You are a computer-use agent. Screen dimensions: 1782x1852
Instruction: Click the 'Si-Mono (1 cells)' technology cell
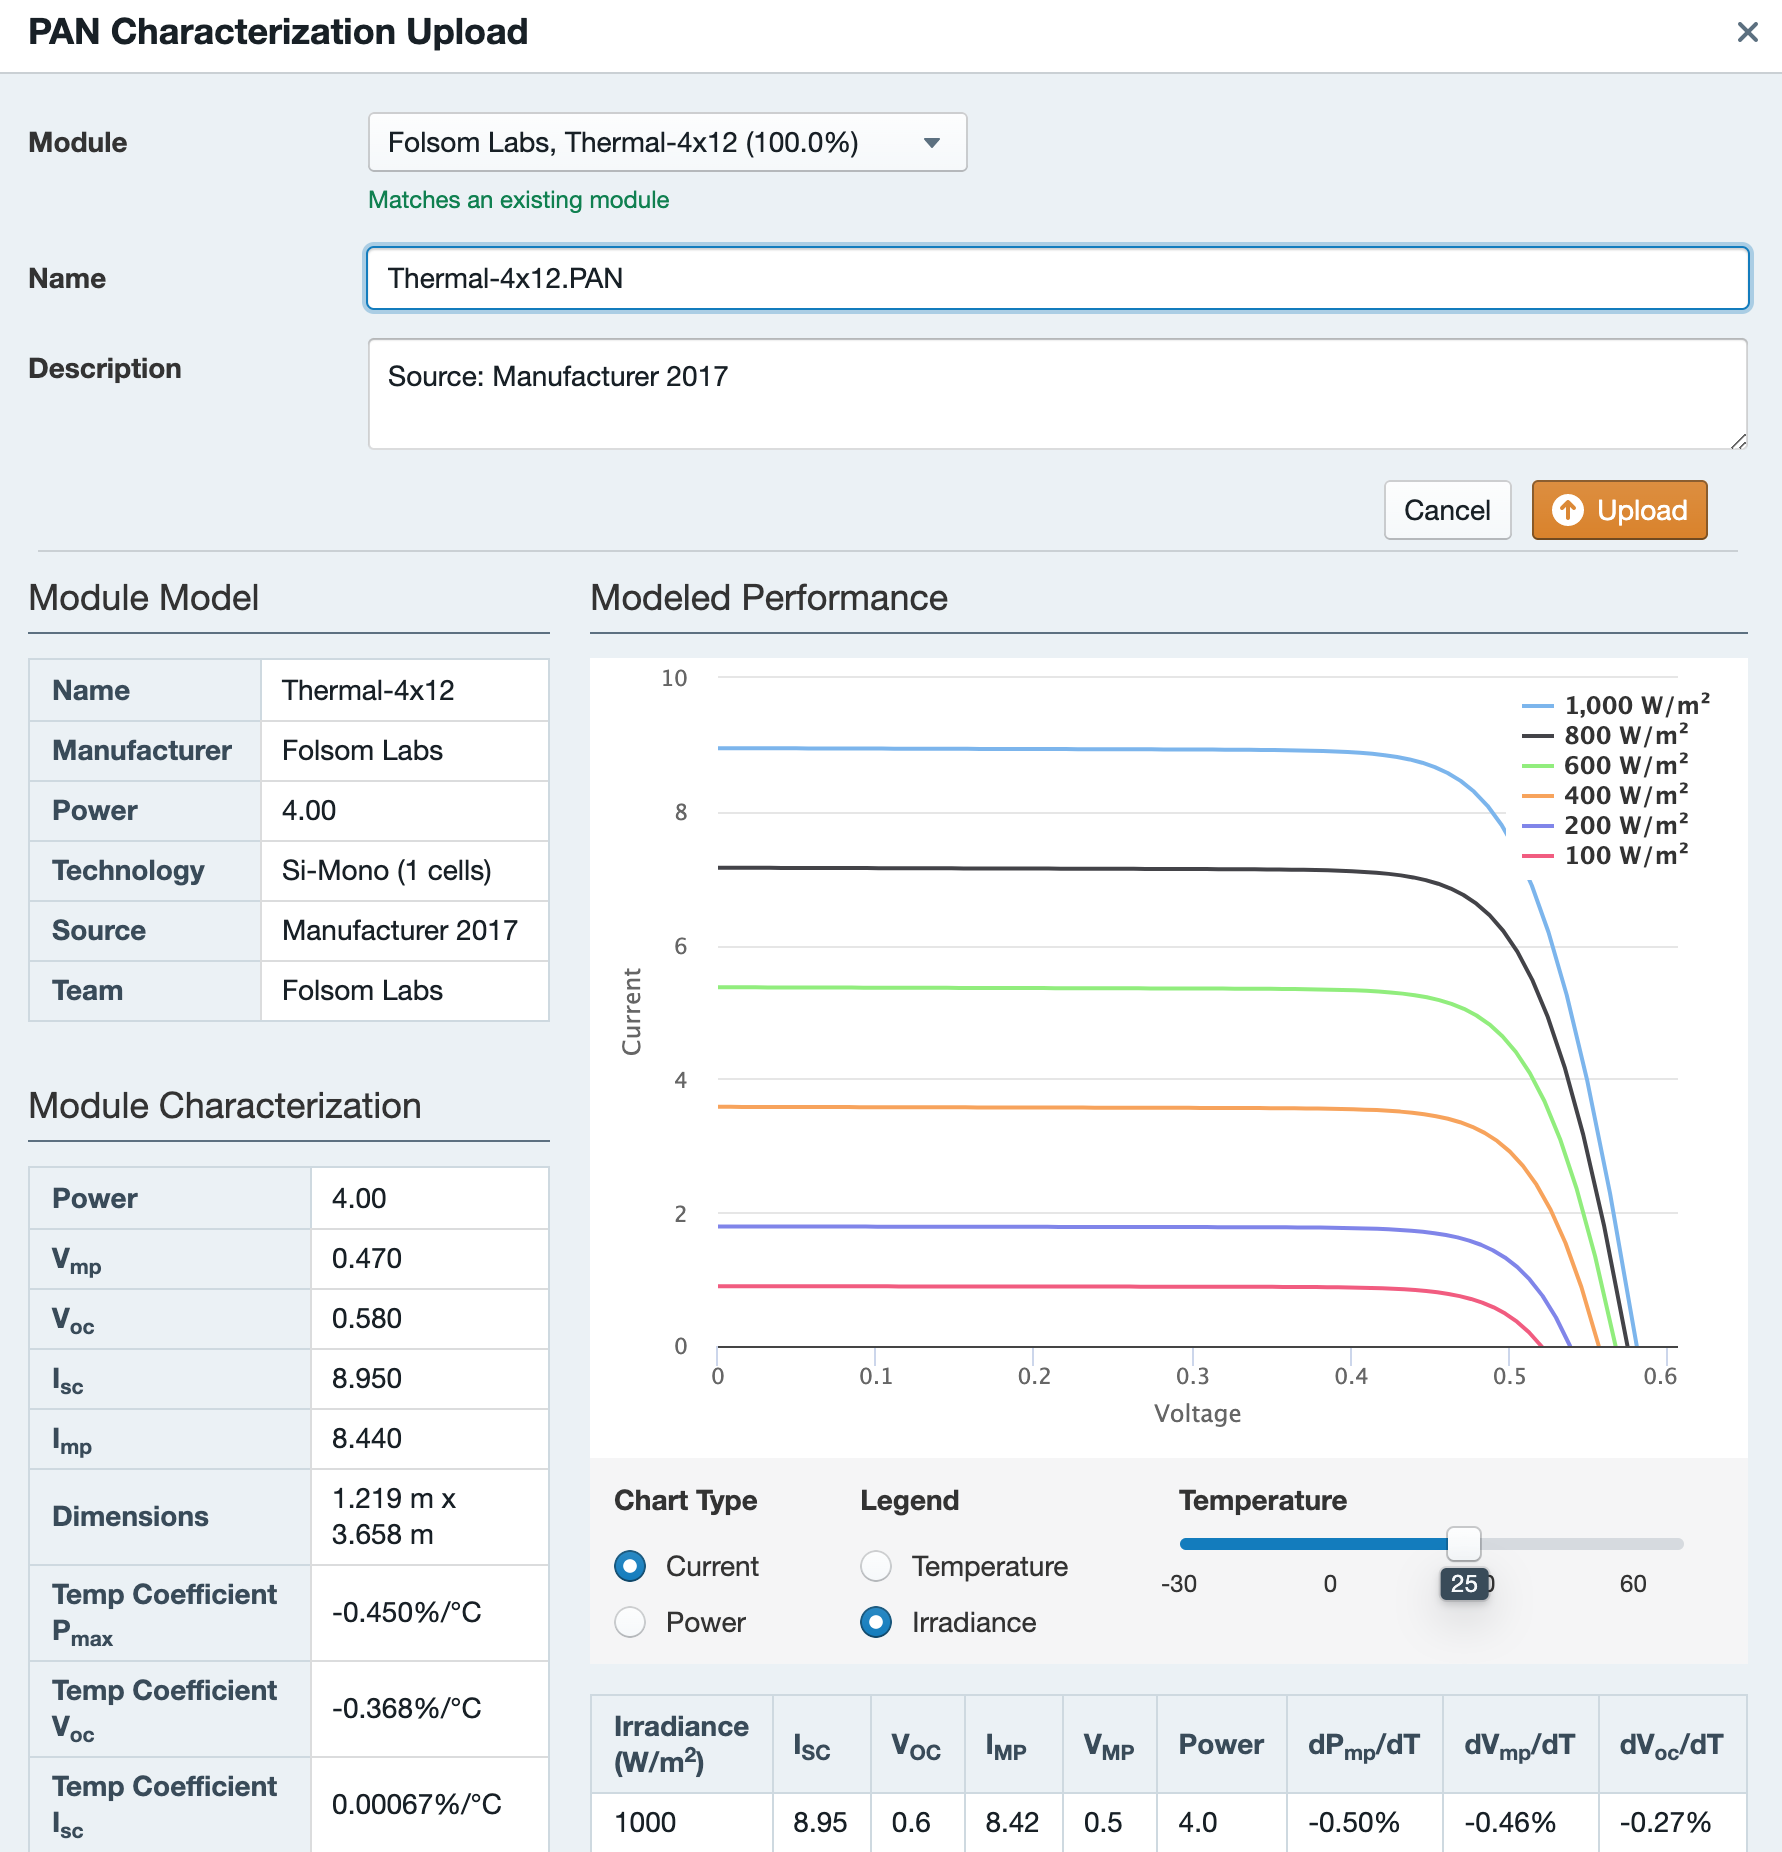(405, 870)
